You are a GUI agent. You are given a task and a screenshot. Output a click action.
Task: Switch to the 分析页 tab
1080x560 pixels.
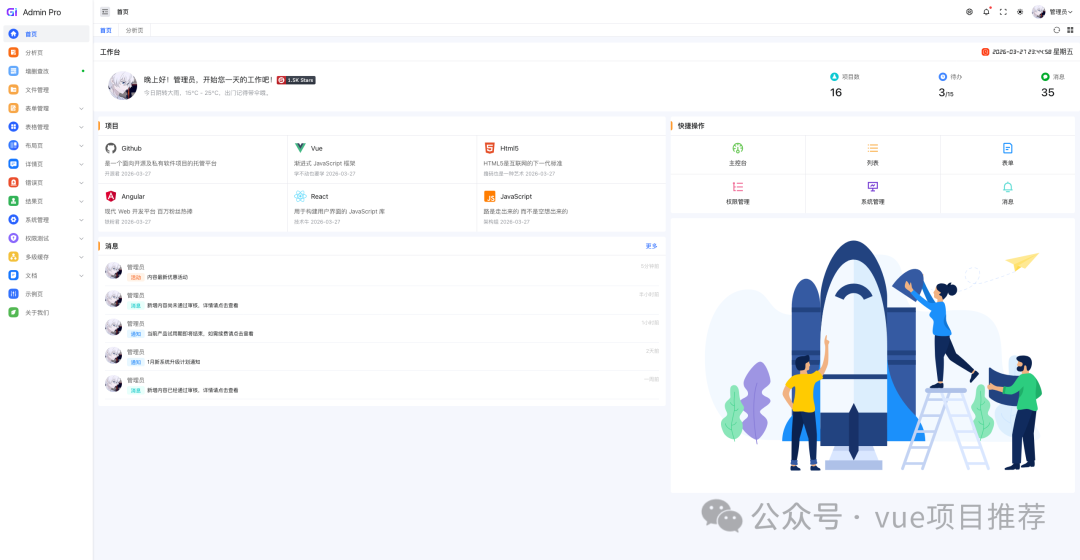click(x=134, y=30)
